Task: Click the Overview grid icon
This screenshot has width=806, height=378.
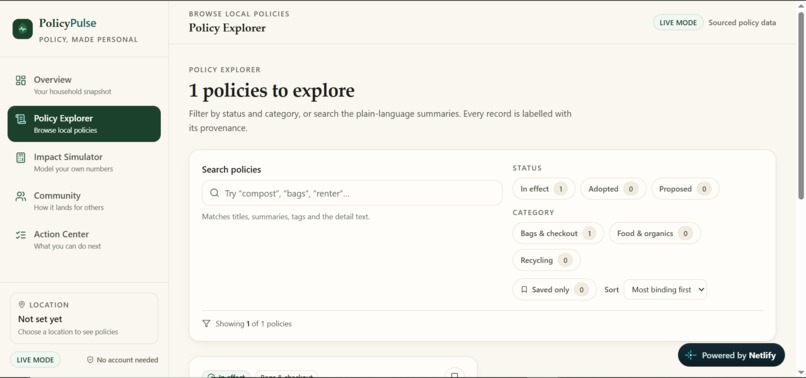Action: point(21,80)
